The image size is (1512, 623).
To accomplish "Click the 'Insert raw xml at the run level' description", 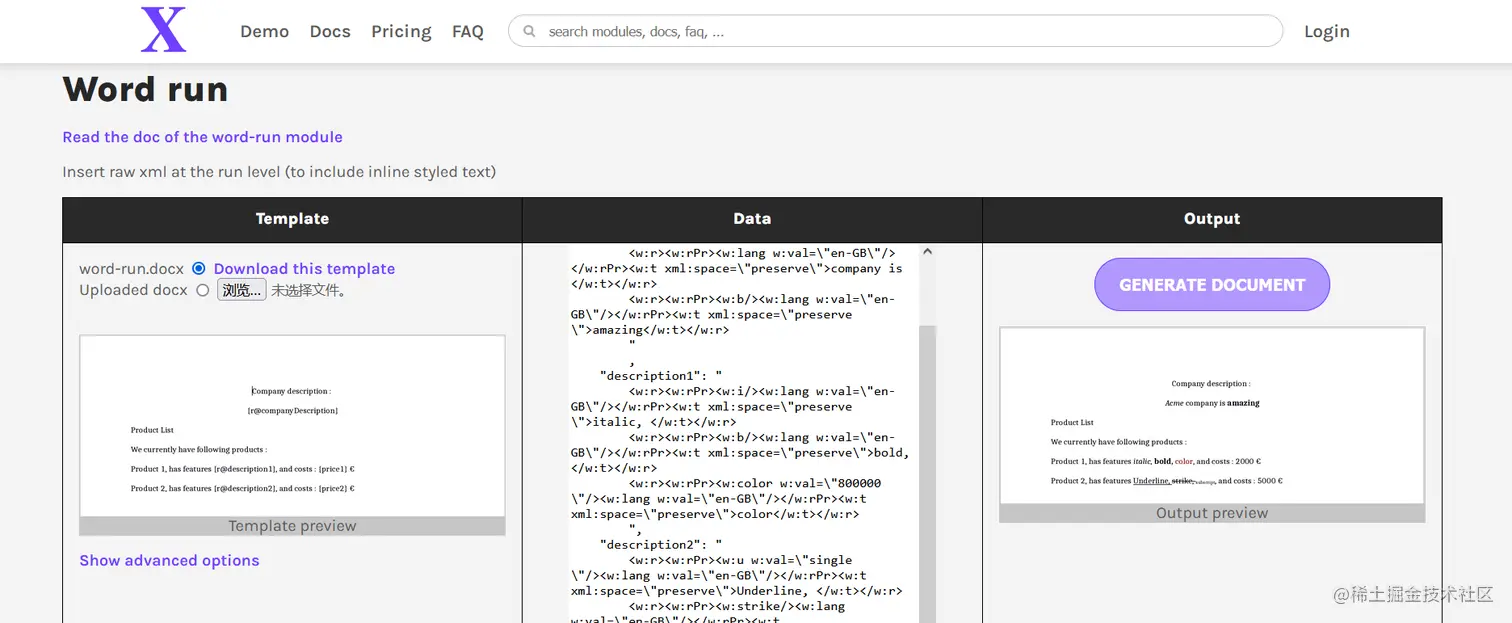I will click(x=279, y=172).
